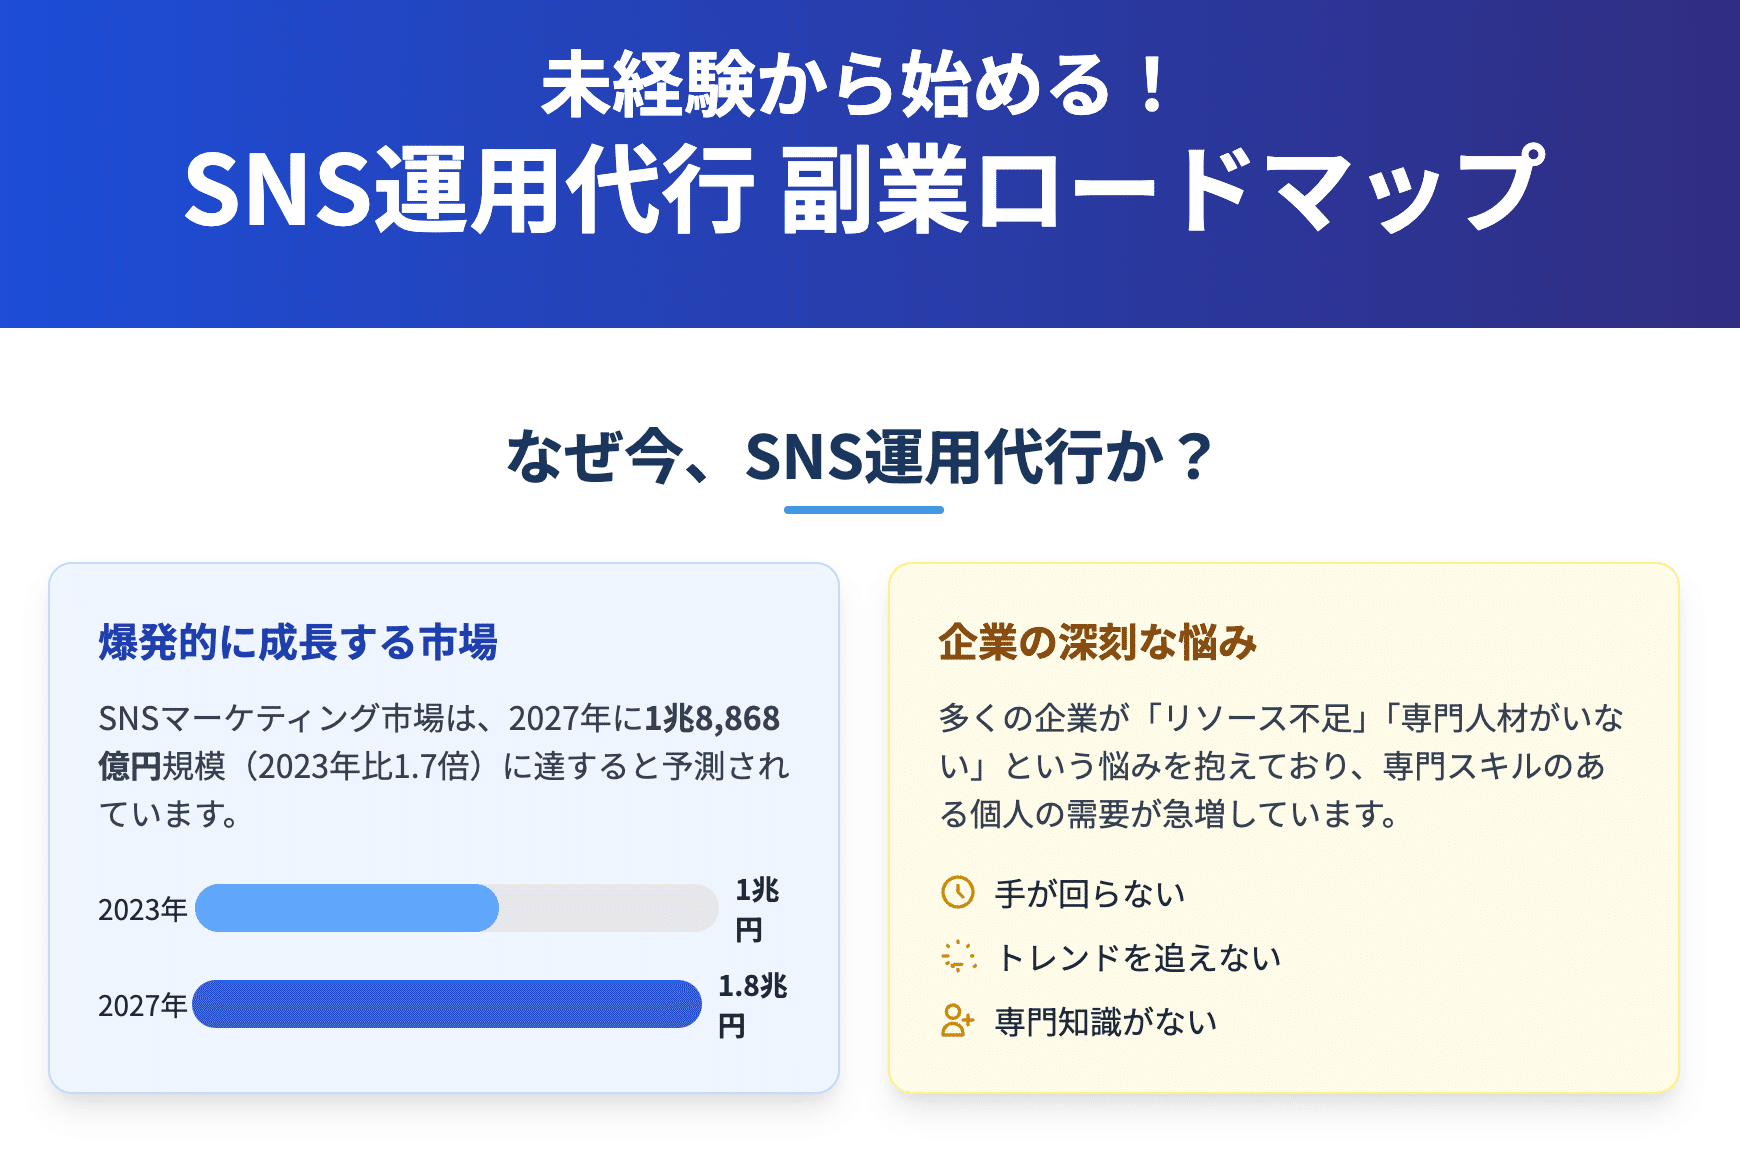Click the 専門知識がない list item text

pyautogui.click(x=1106, y=1021)
